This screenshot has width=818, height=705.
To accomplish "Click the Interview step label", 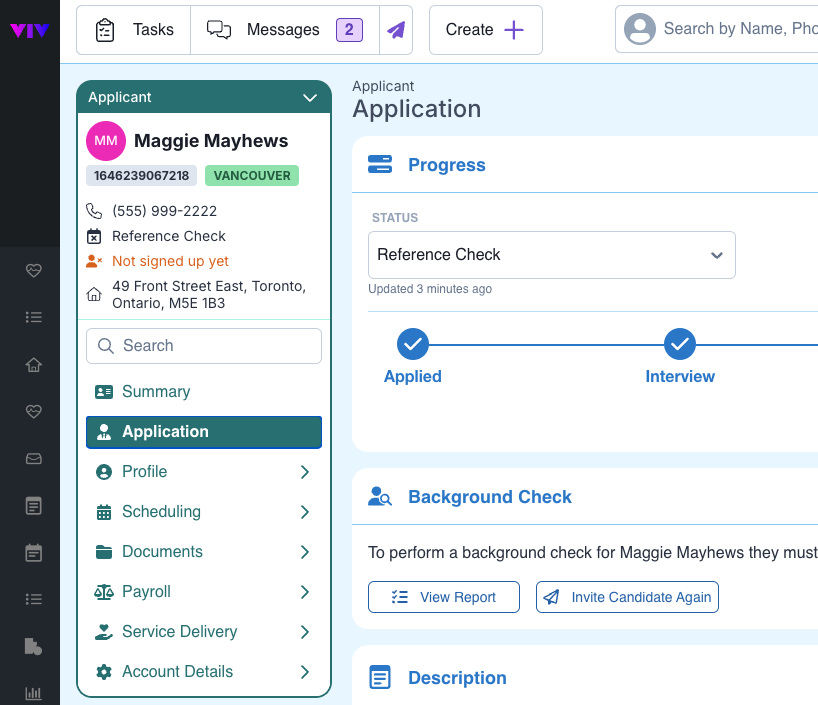I will click(680, 376).
